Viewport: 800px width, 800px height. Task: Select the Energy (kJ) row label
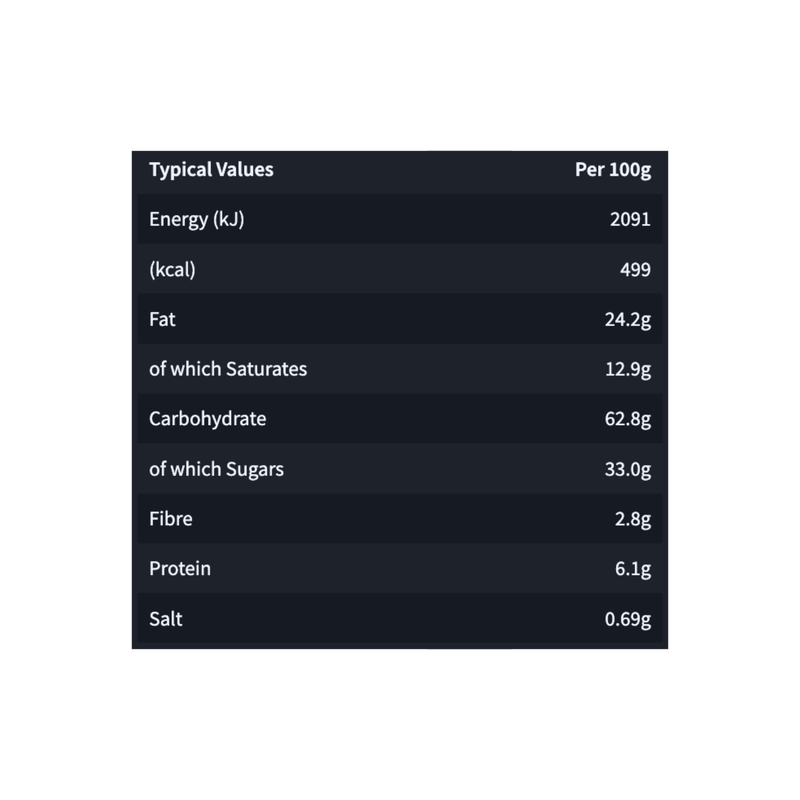(x=196, y=219)
